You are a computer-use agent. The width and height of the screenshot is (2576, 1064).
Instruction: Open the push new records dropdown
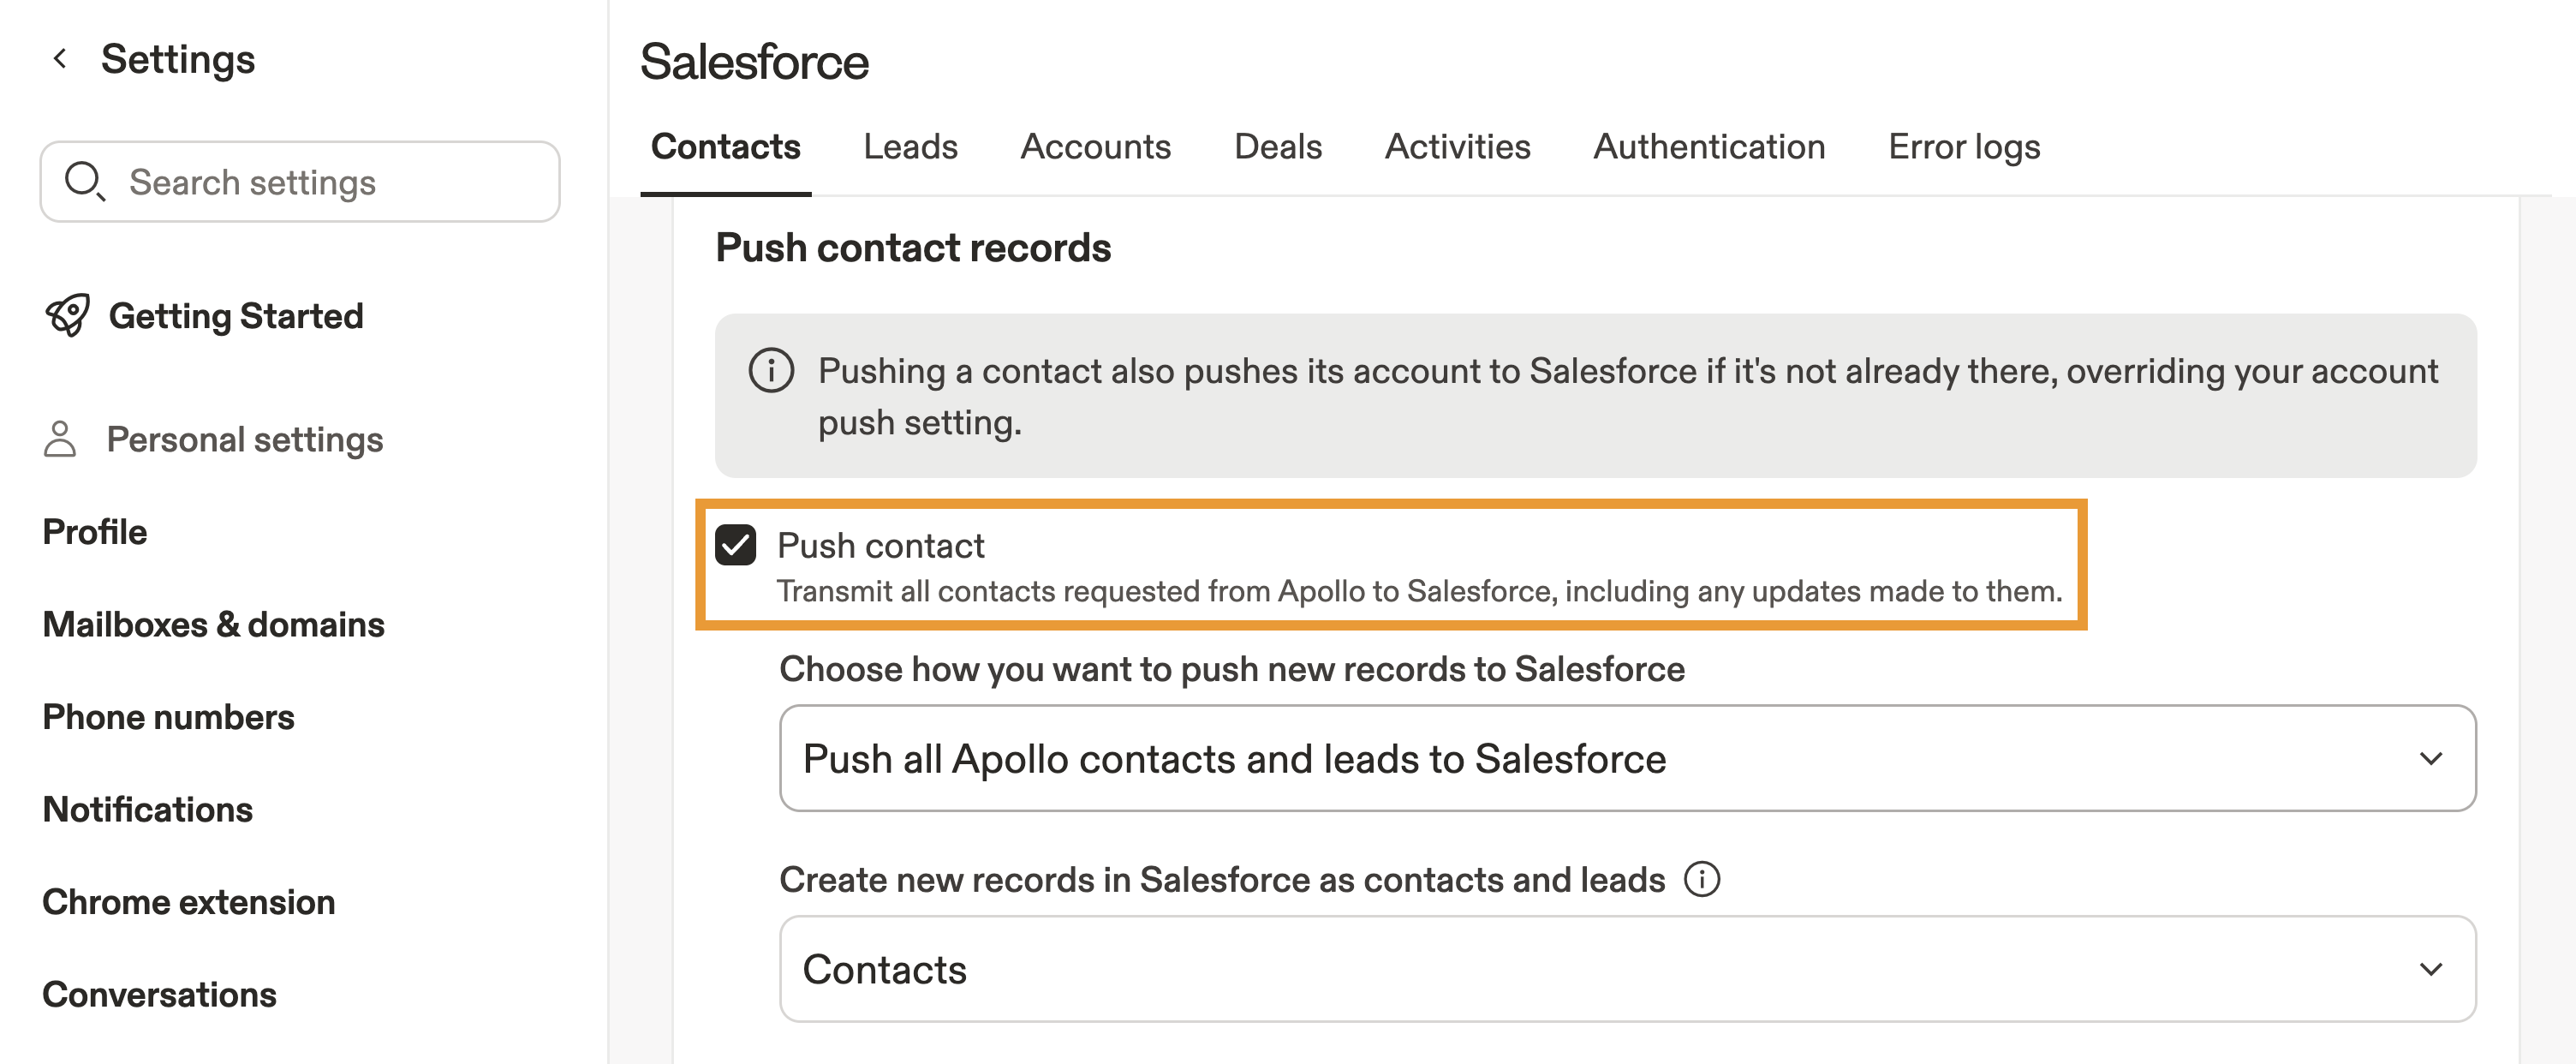coord(1626,758)
